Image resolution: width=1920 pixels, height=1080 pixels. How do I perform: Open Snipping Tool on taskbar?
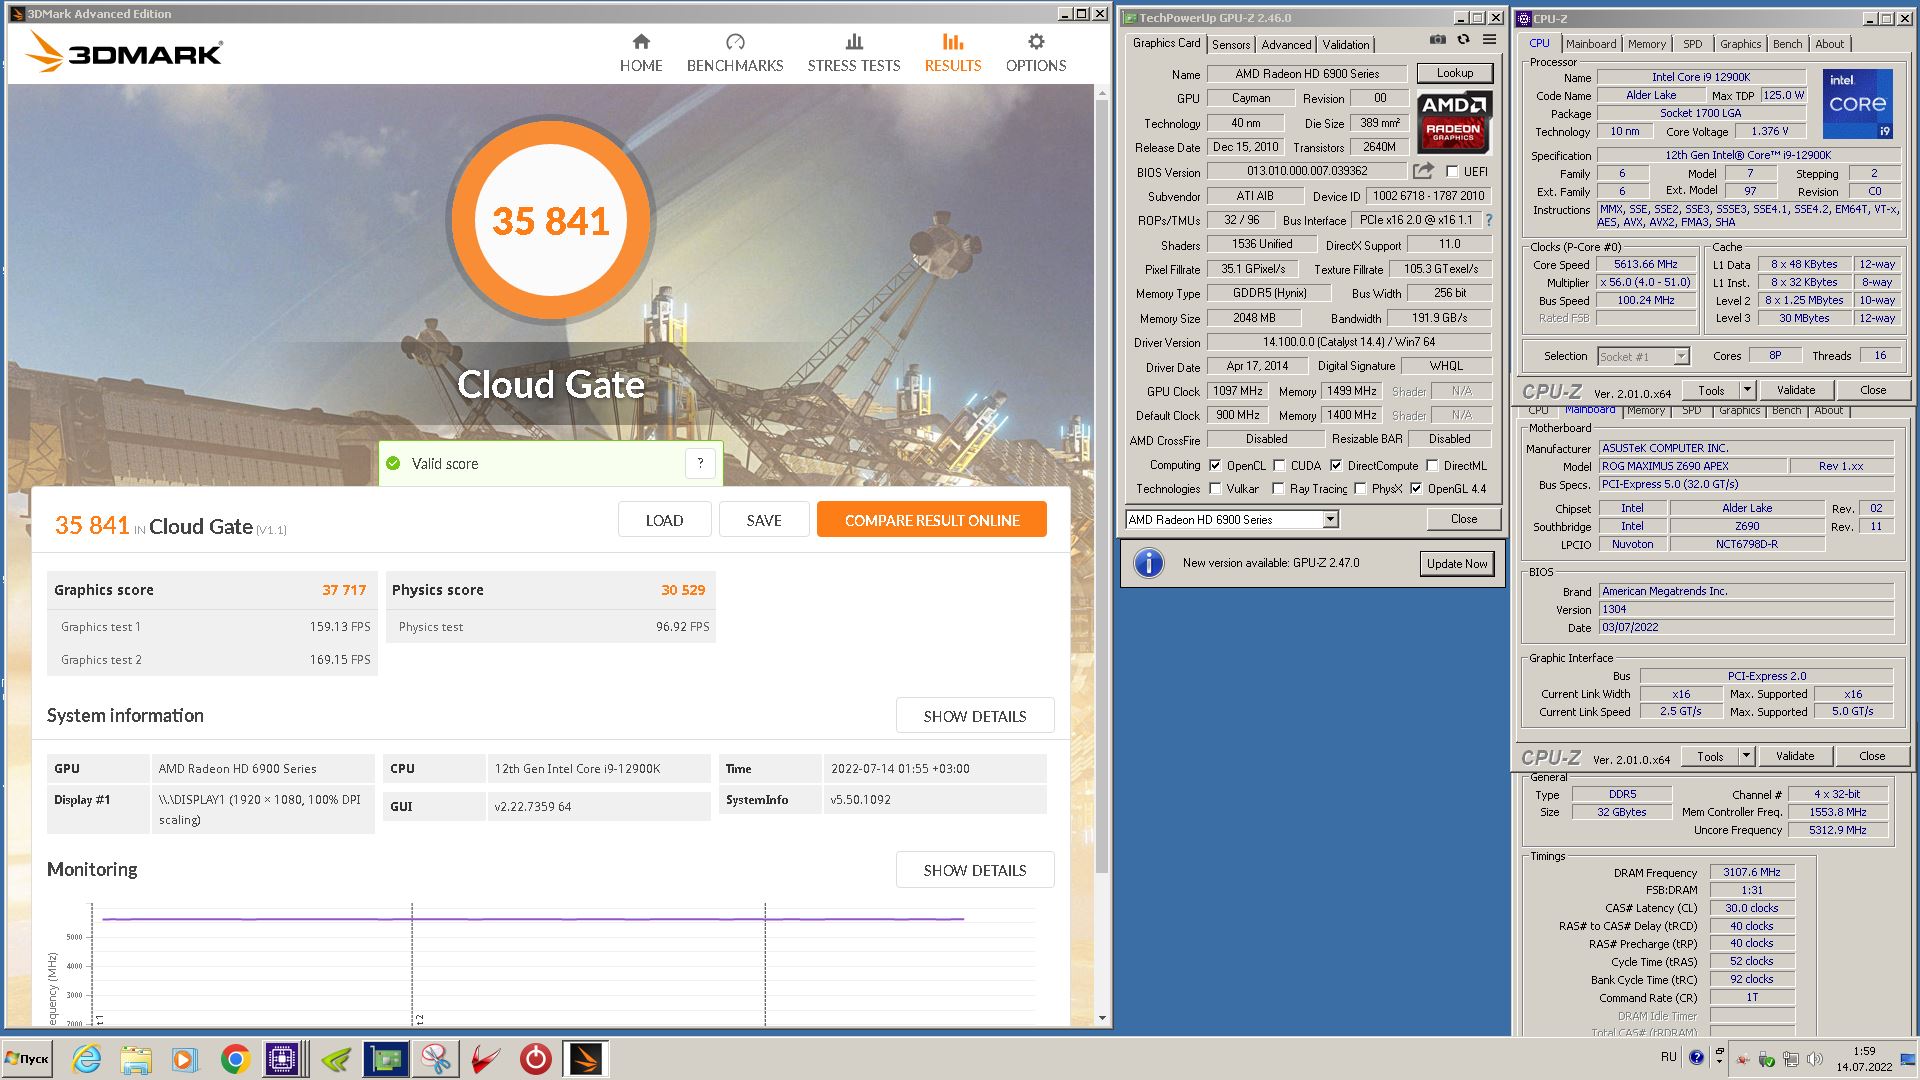(x=435, y=1059)
